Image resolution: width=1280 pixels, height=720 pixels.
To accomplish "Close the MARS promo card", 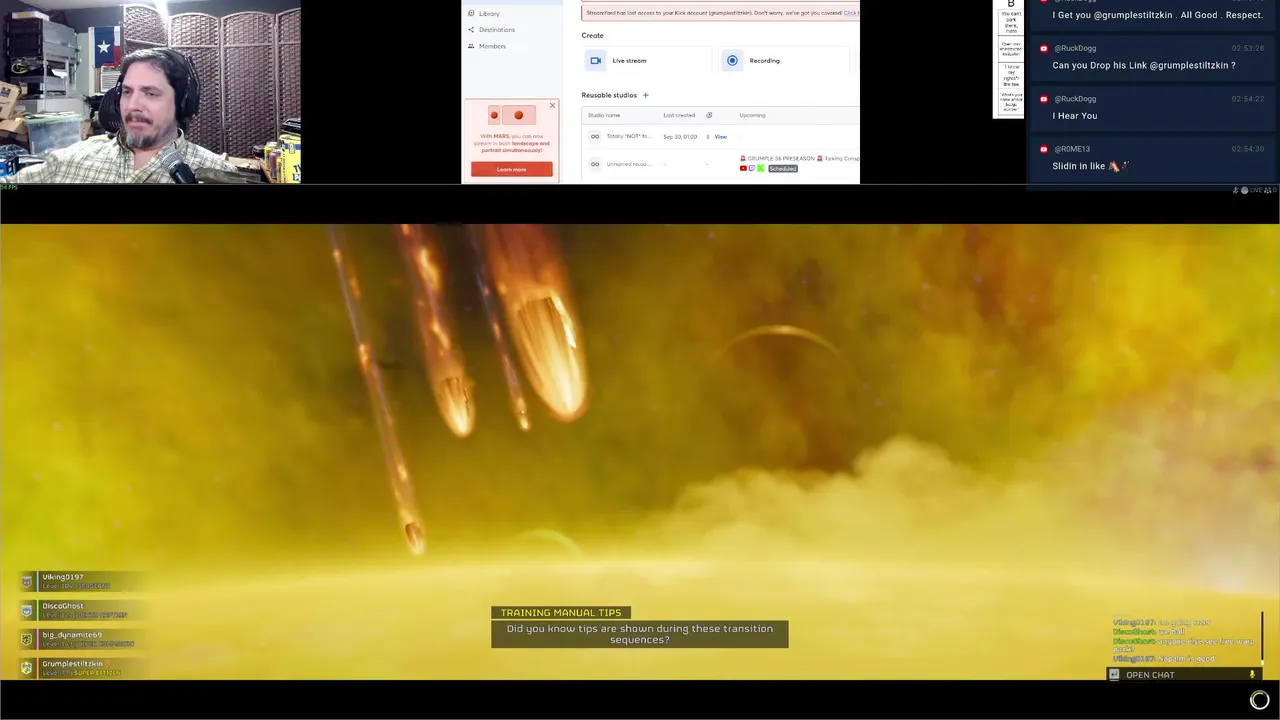I will tap(552, 105).
